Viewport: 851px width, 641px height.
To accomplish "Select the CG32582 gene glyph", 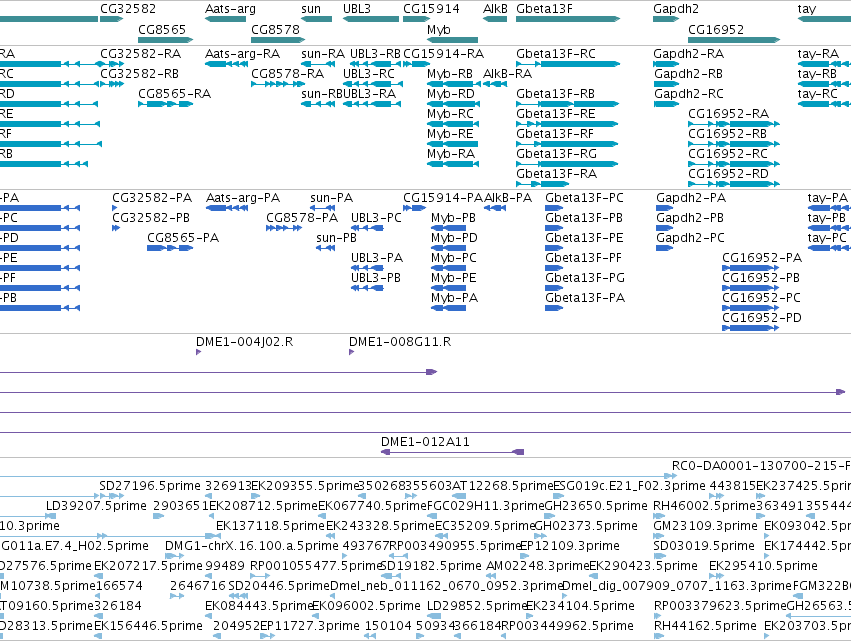I will tap(111, 19).
